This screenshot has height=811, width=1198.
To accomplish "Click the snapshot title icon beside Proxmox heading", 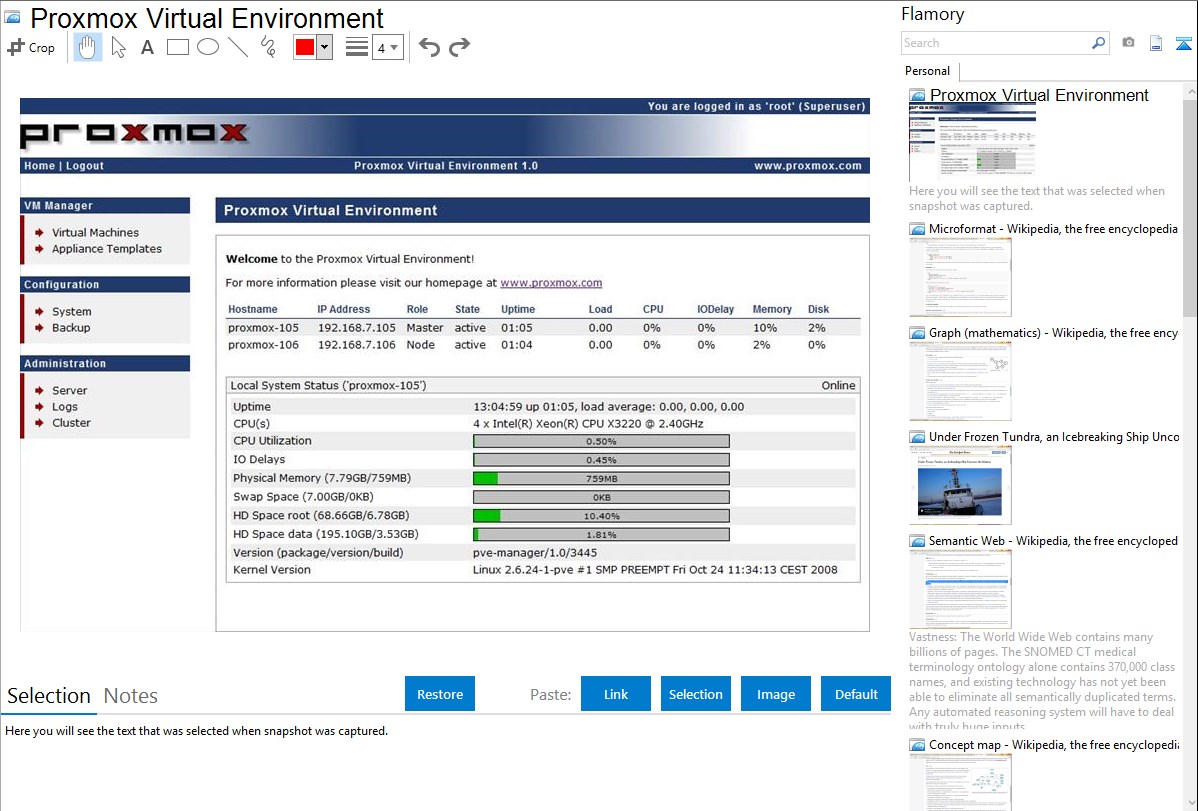I will pyautogui.click(x=12, y=17).
